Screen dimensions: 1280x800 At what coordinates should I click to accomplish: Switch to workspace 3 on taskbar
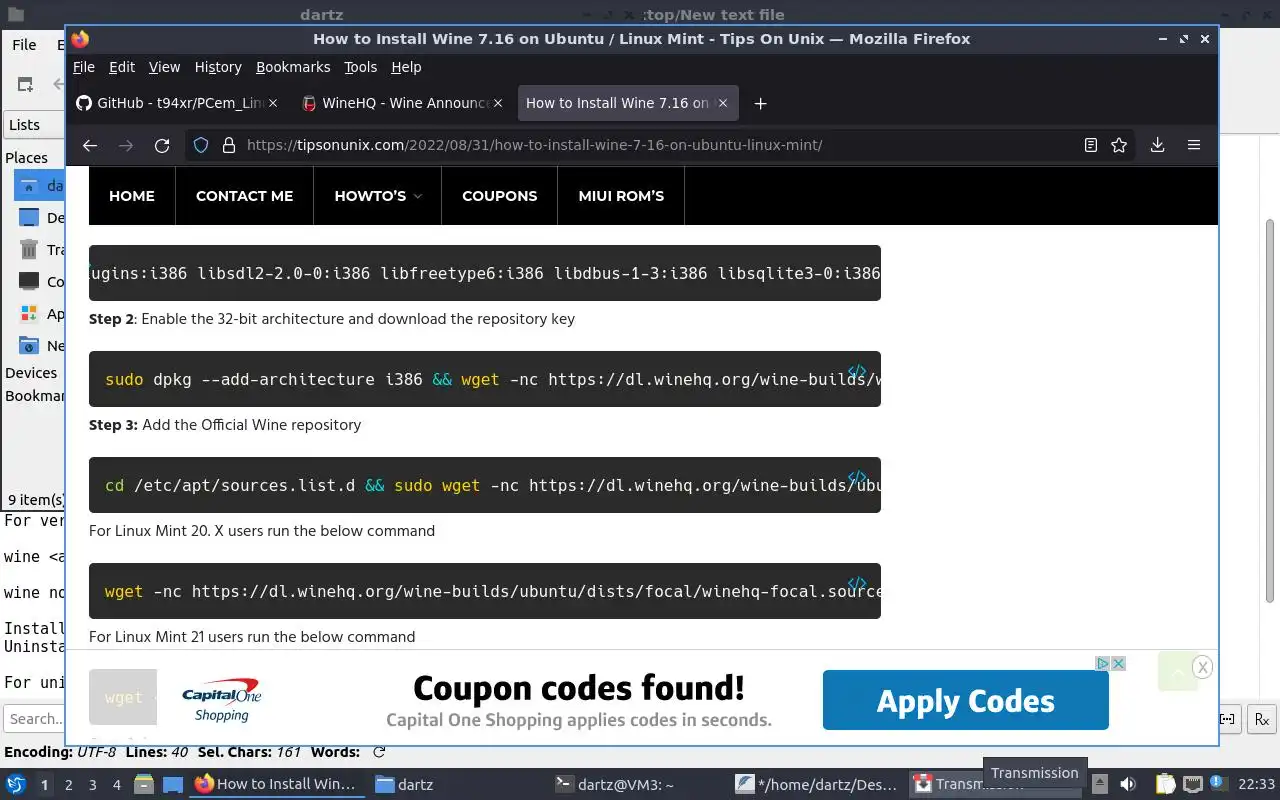[x=92, y=785]
